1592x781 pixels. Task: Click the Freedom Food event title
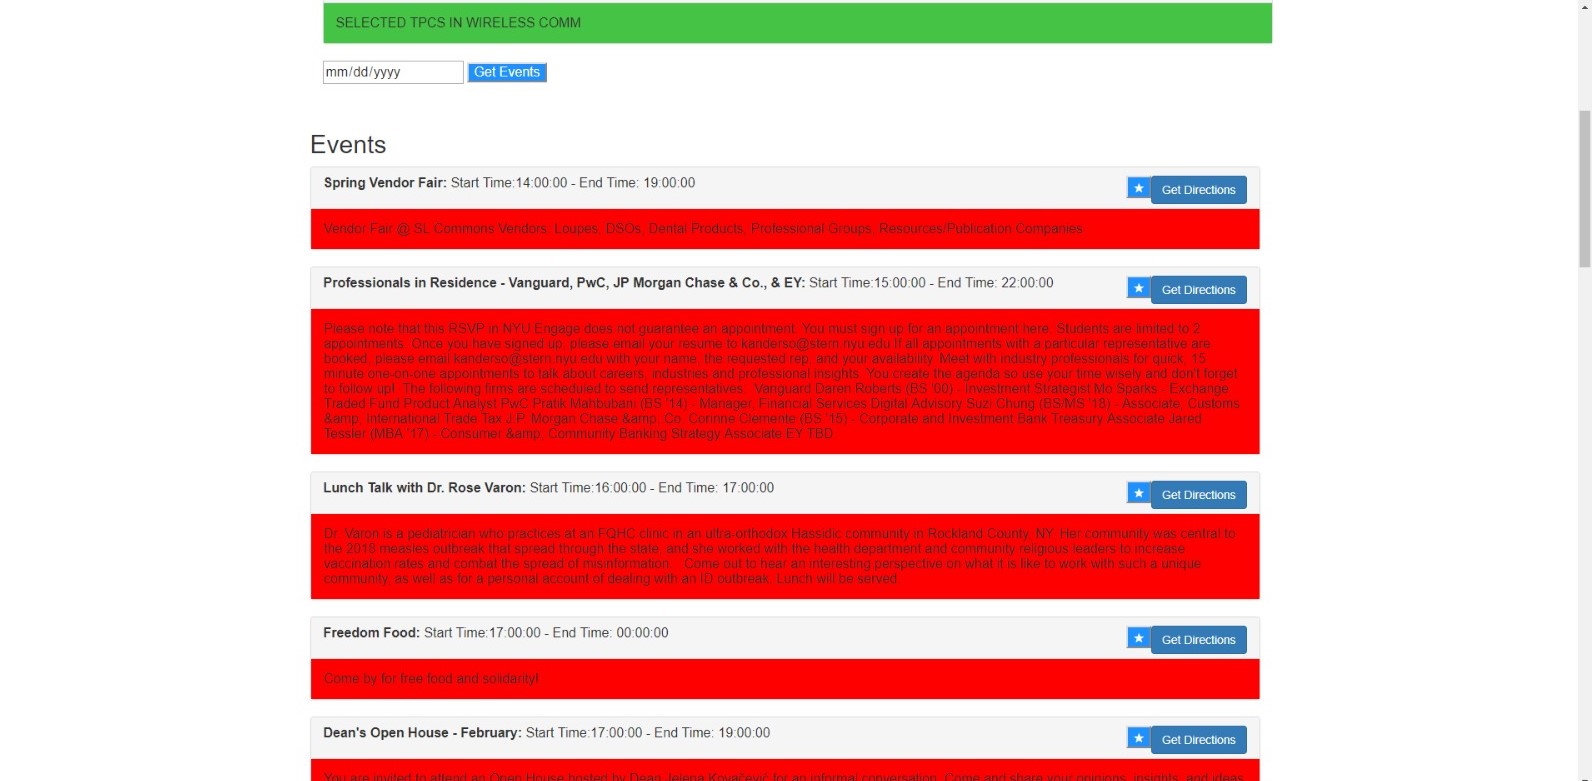pos(371,633)
